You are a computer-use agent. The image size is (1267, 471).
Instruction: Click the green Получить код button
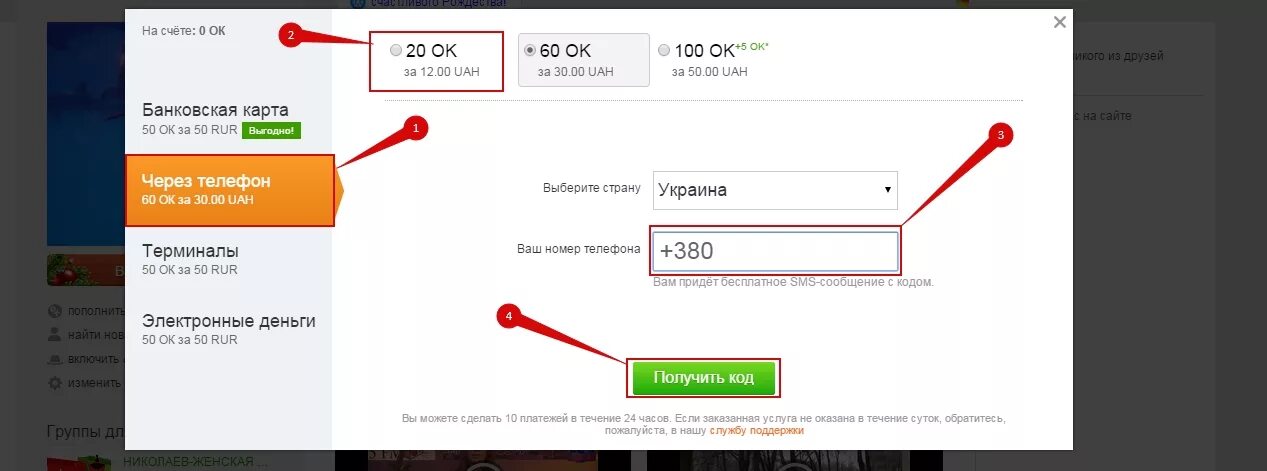(x=704, y=378)
